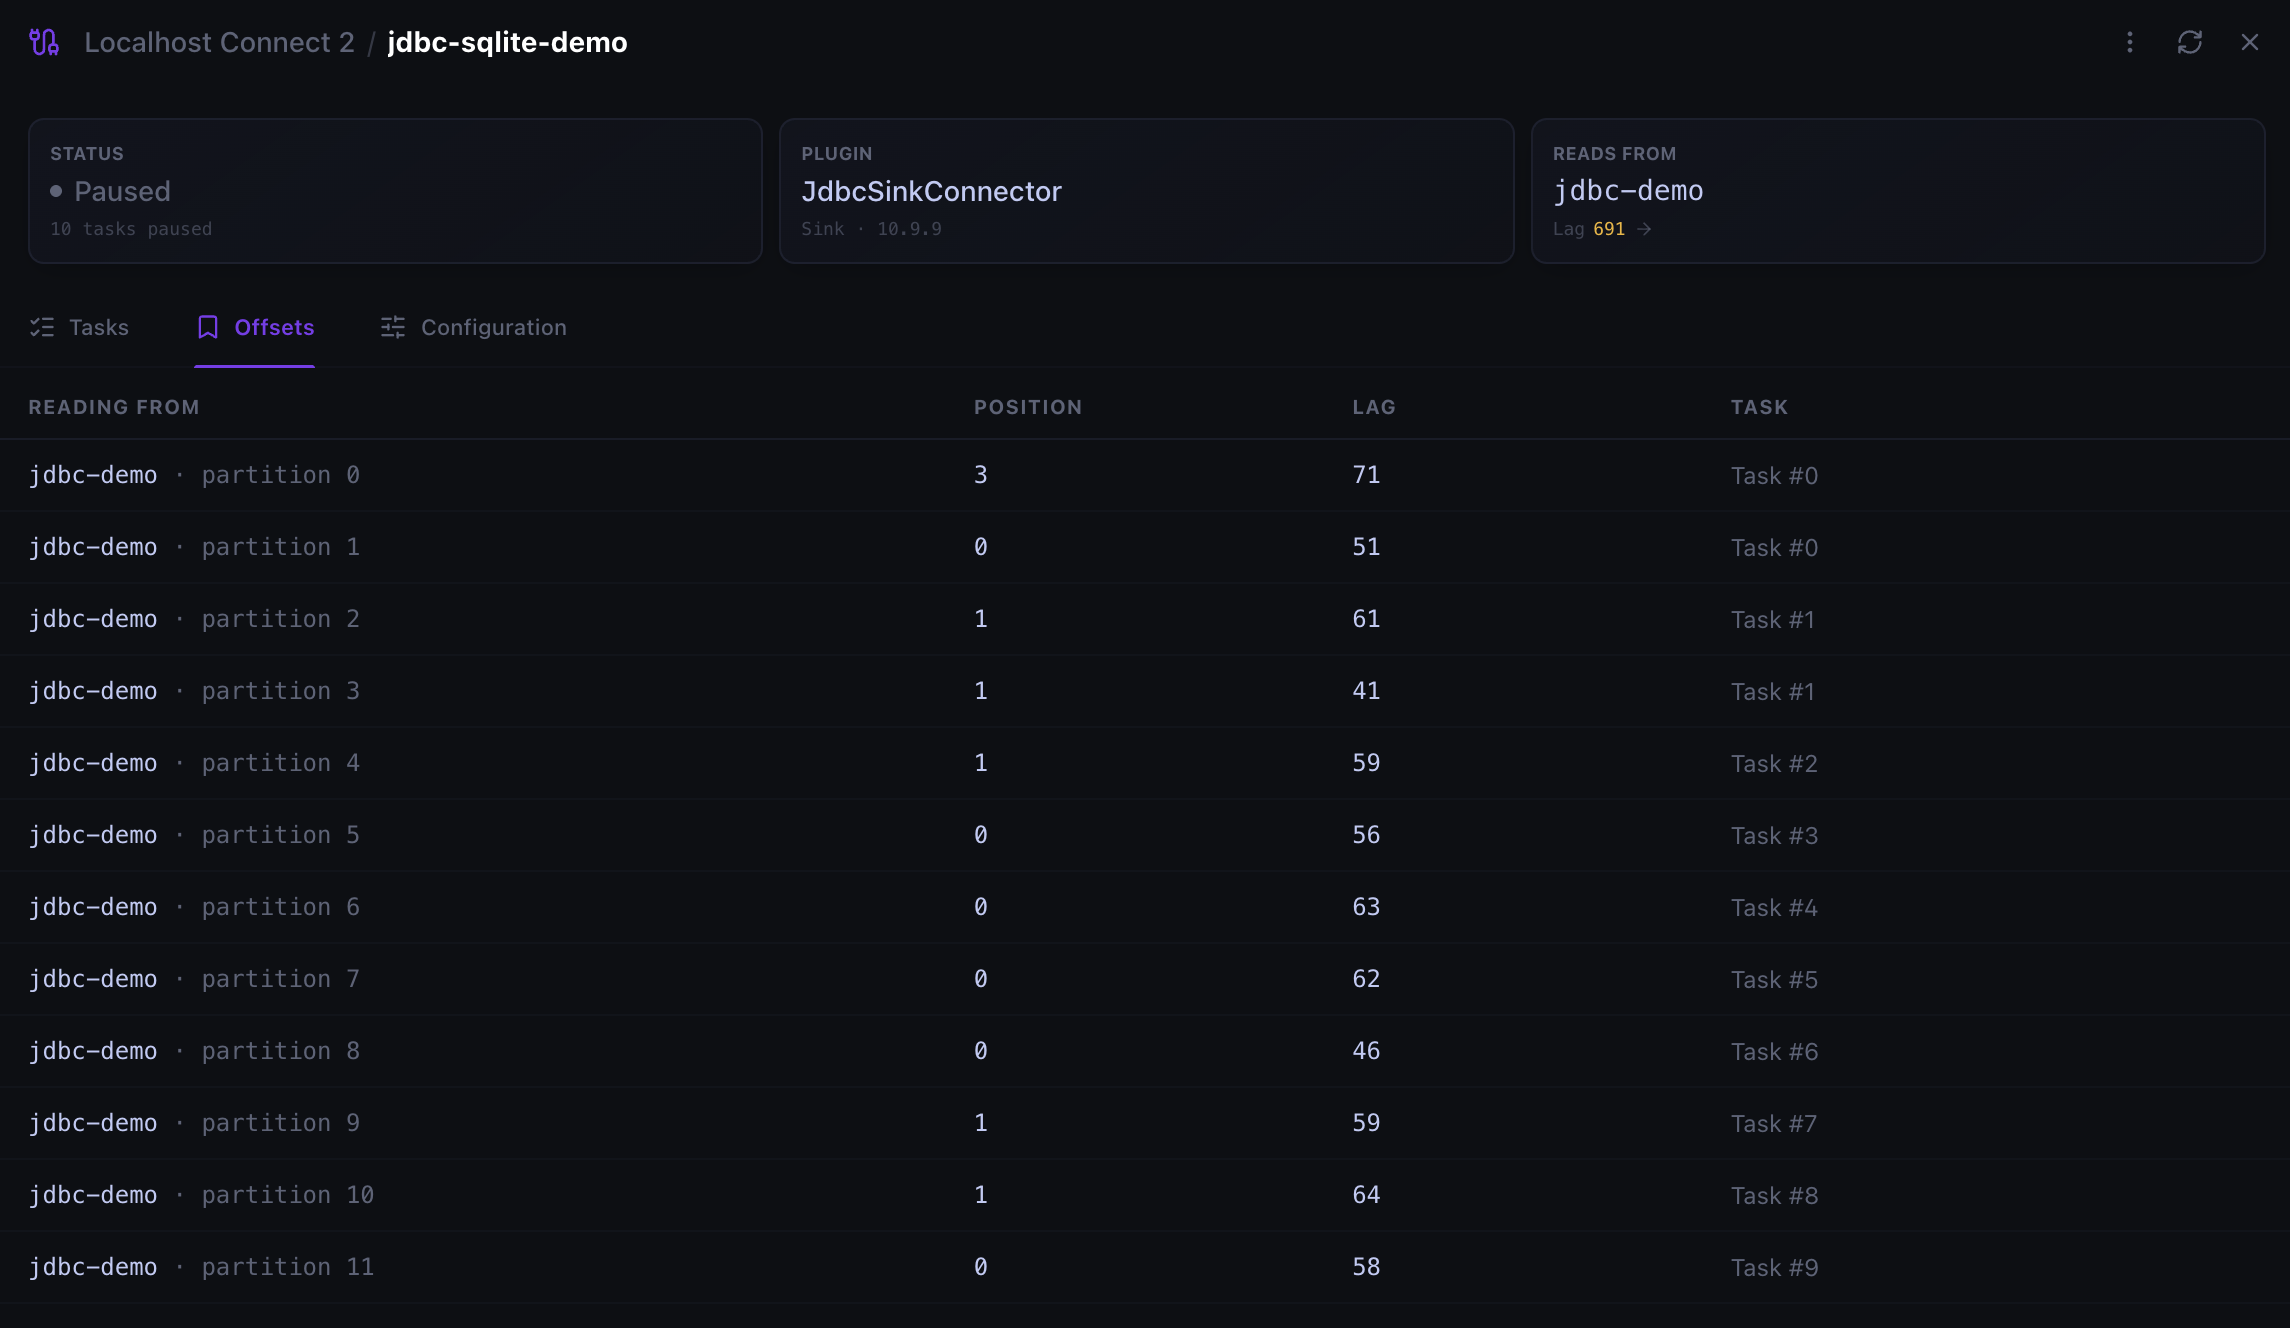Select the jdbc-demo partition 0 row
Viewport: 2290px width, 1328px height.
pos(1145,475)
